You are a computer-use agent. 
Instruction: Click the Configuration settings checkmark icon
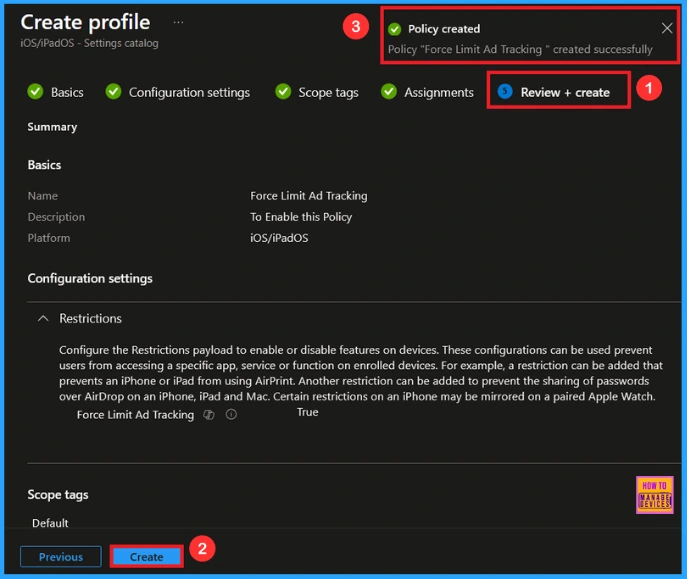(x=113, y=92)
